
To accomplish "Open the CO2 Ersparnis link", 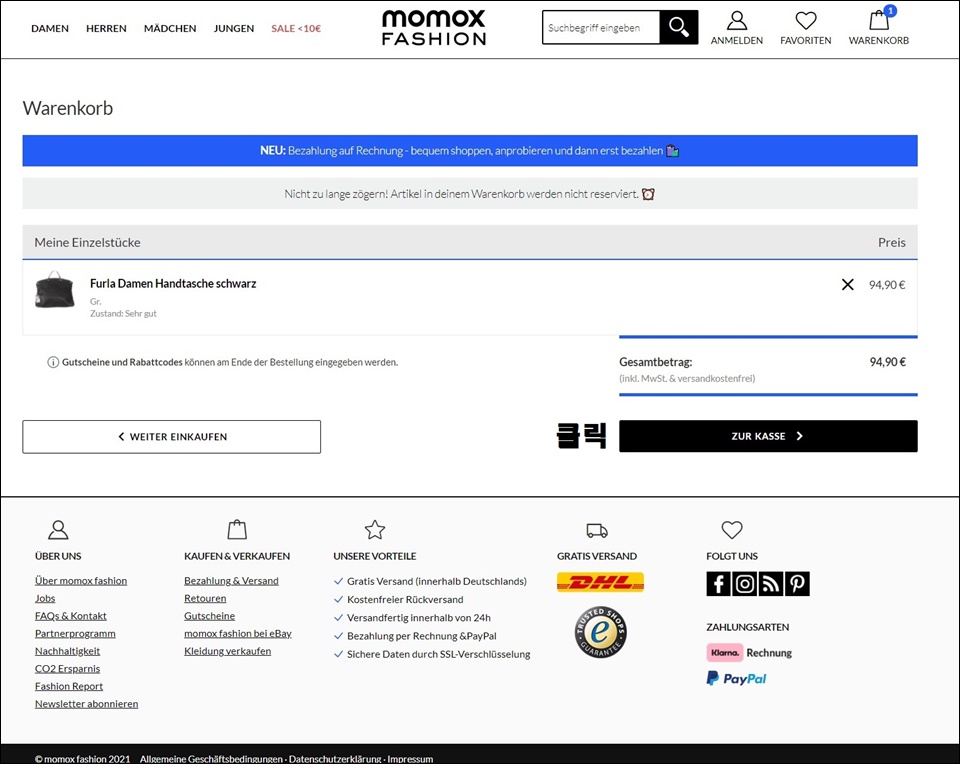I will coord(67,668).
